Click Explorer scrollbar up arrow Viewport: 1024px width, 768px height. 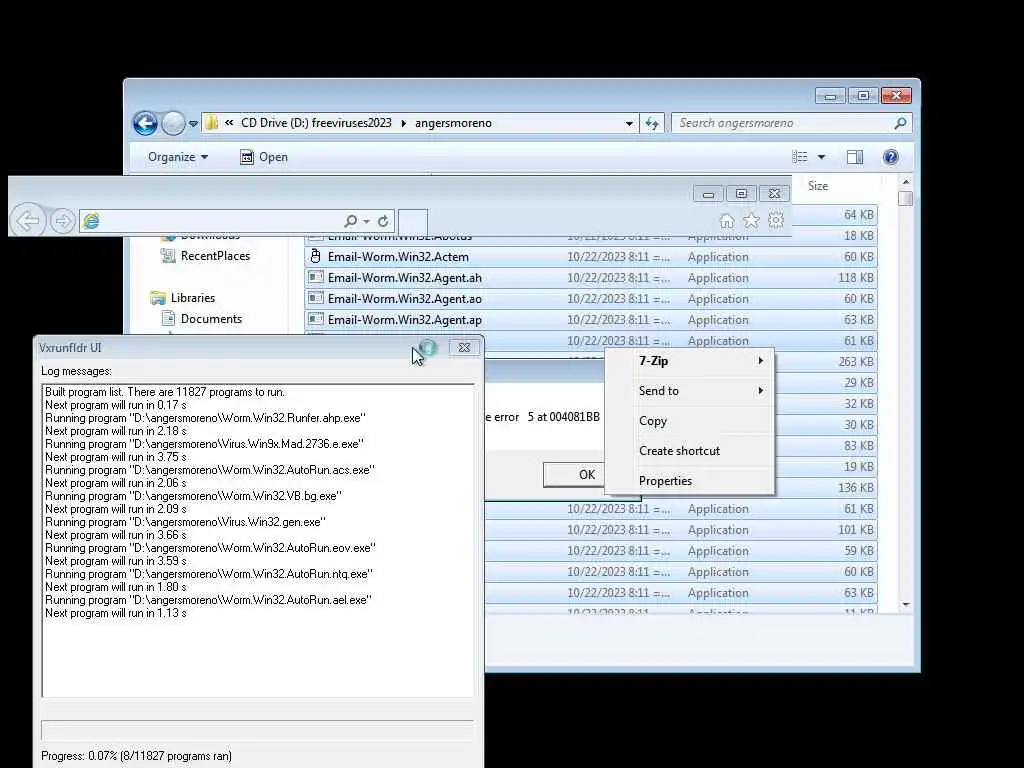tap(906, 182)
